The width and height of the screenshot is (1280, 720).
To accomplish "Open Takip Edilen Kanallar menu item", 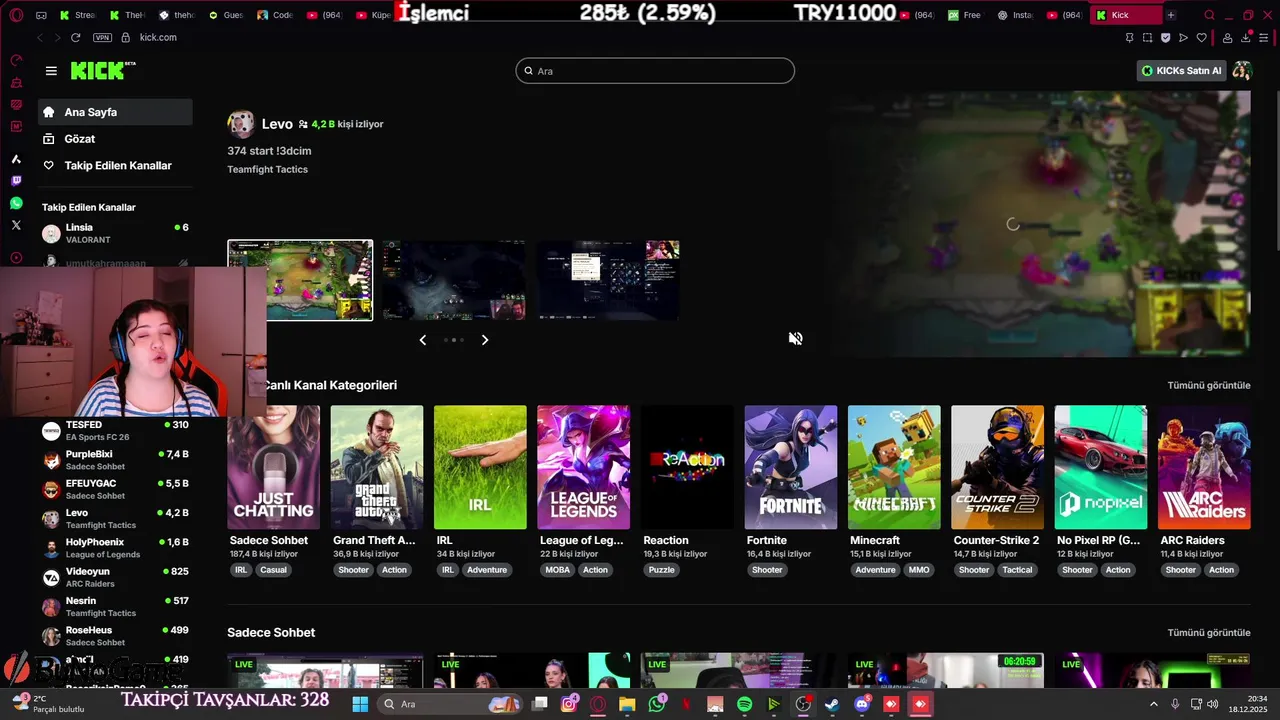I will tap(115, 165).
